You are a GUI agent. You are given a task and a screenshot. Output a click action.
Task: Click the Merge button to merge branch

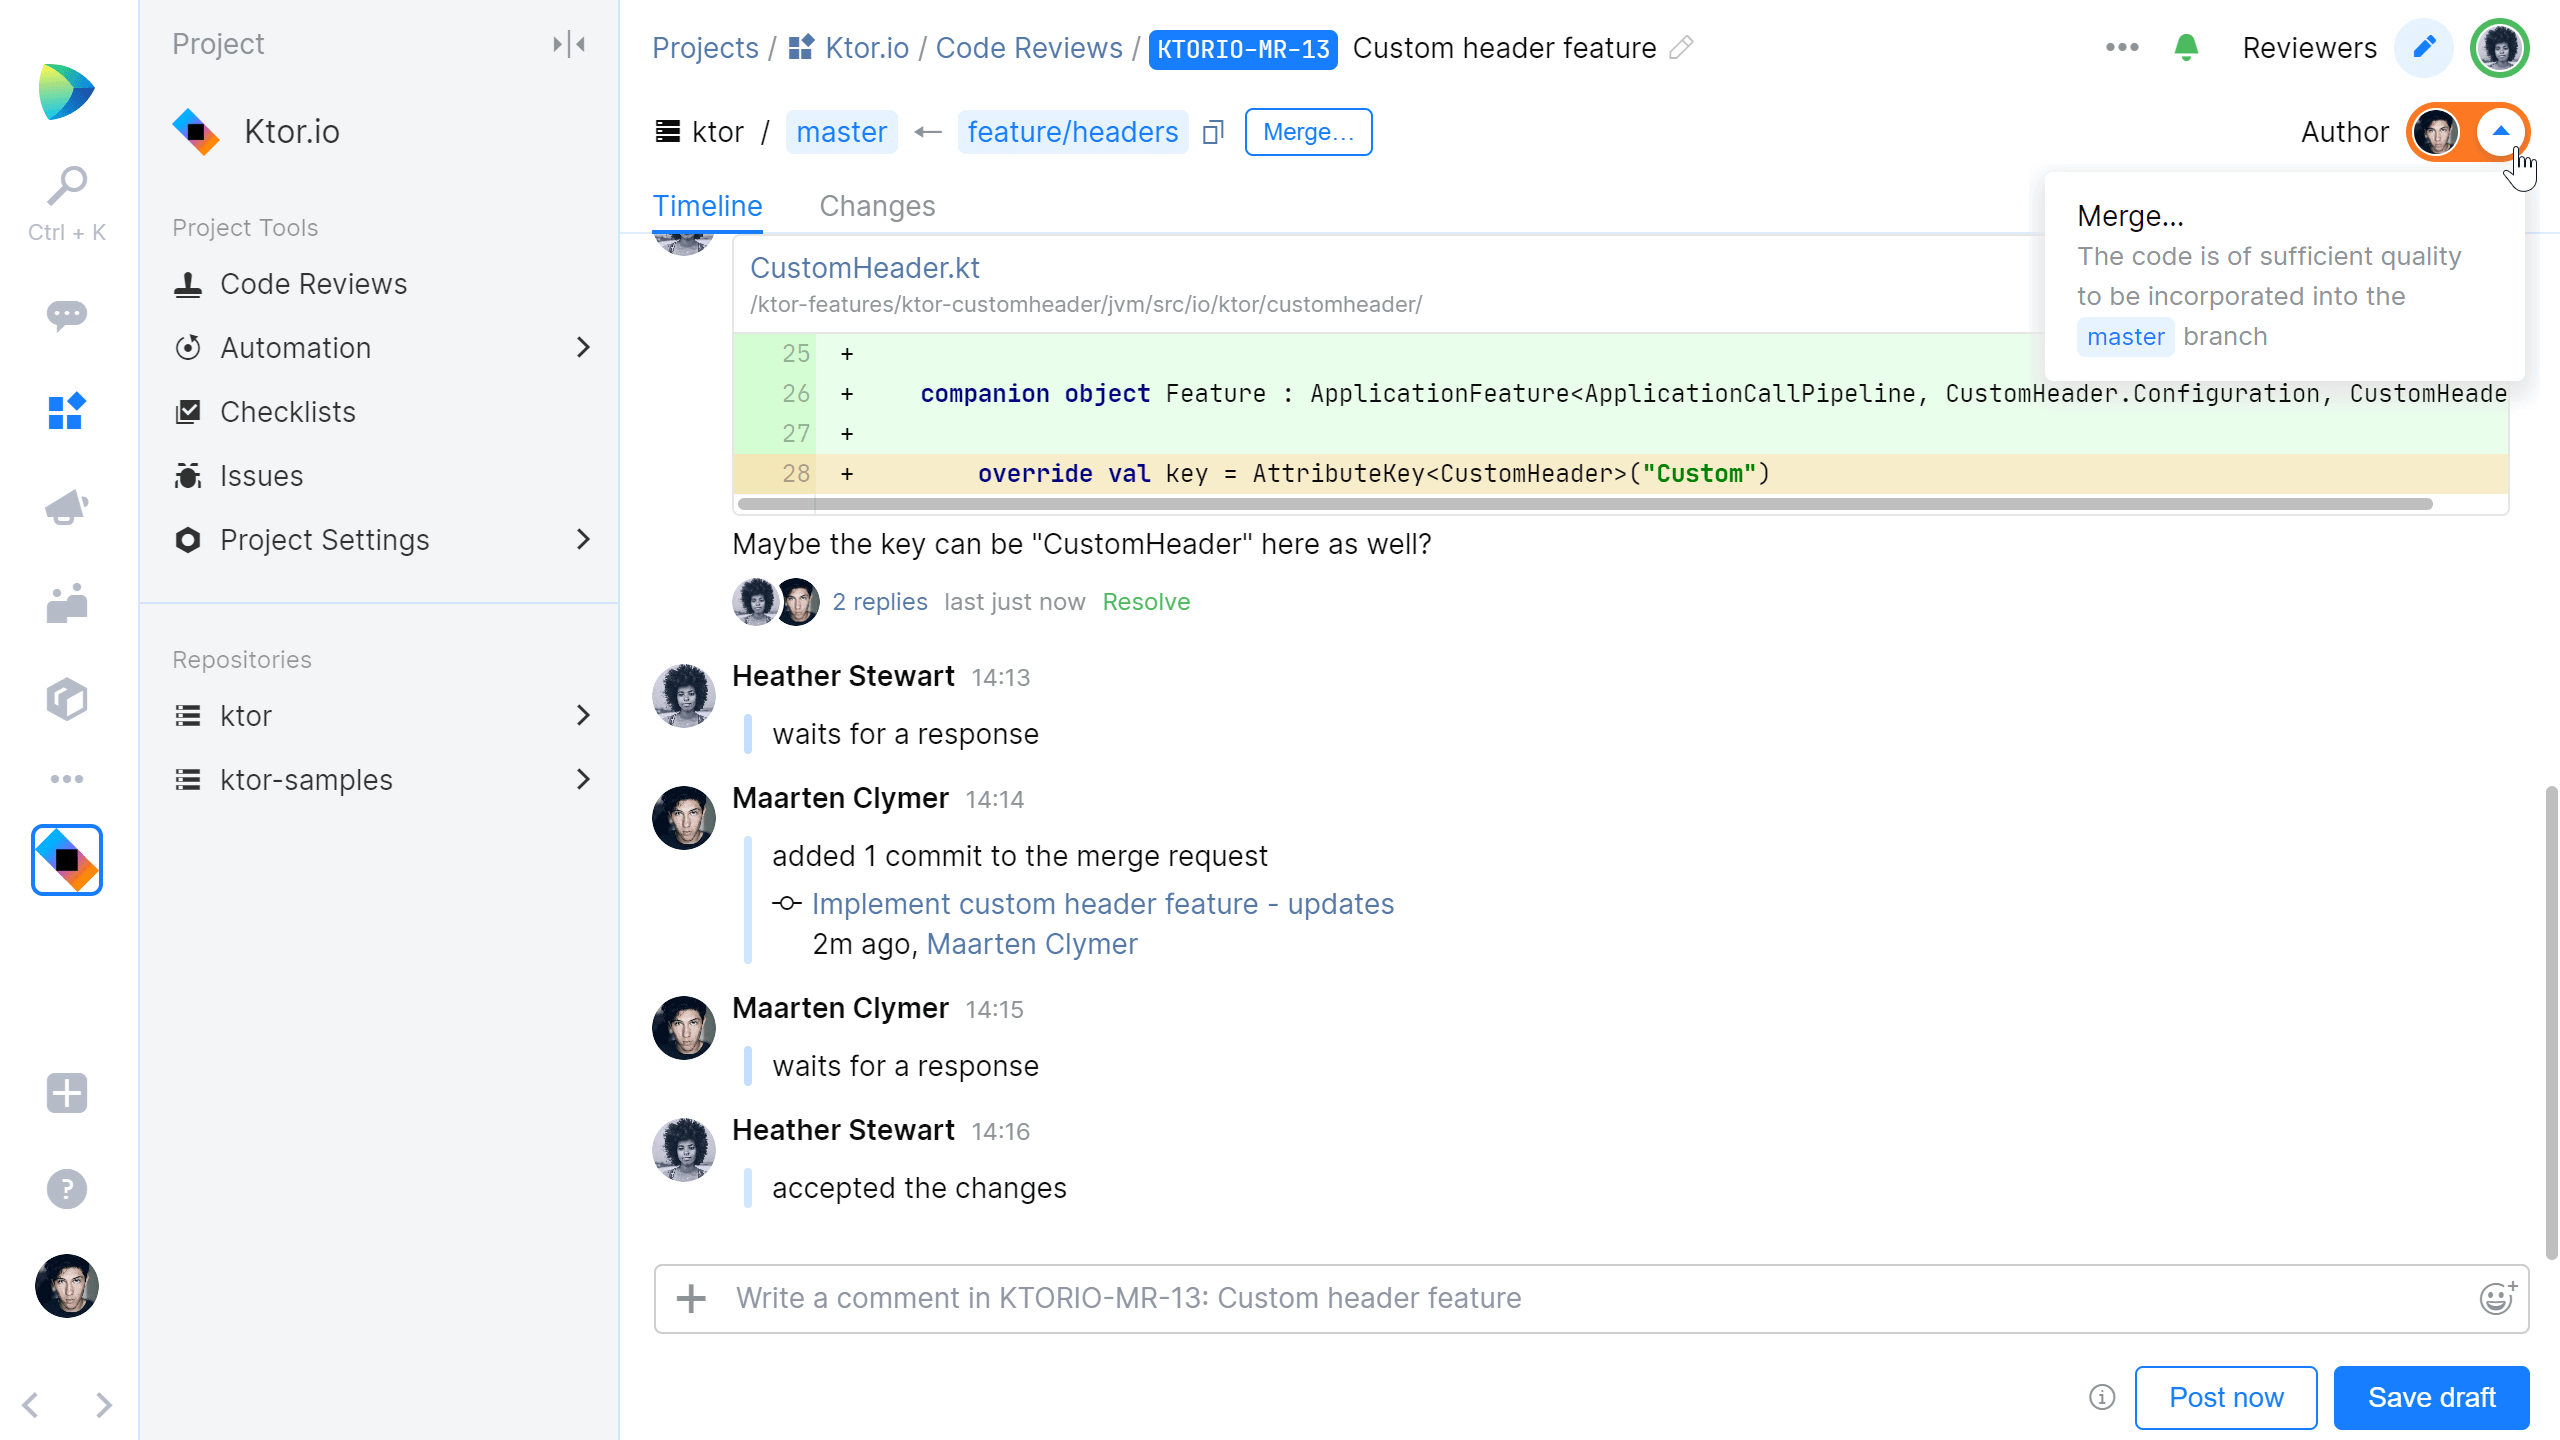pyautogui.click(x=1308, y=132)
